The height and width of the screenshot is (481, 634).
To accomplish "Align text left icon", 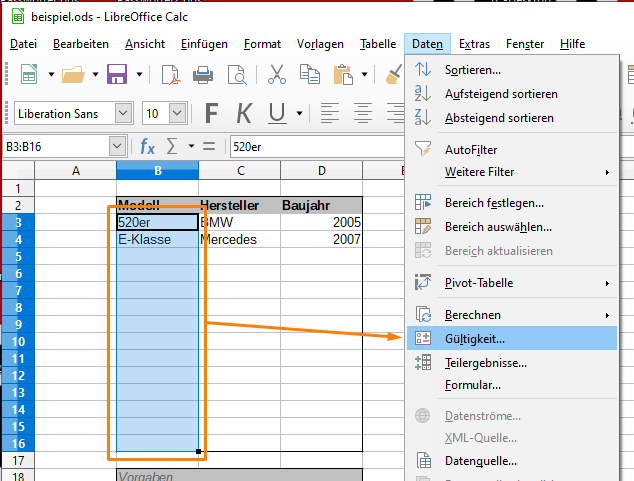I will tap(330, 113).
